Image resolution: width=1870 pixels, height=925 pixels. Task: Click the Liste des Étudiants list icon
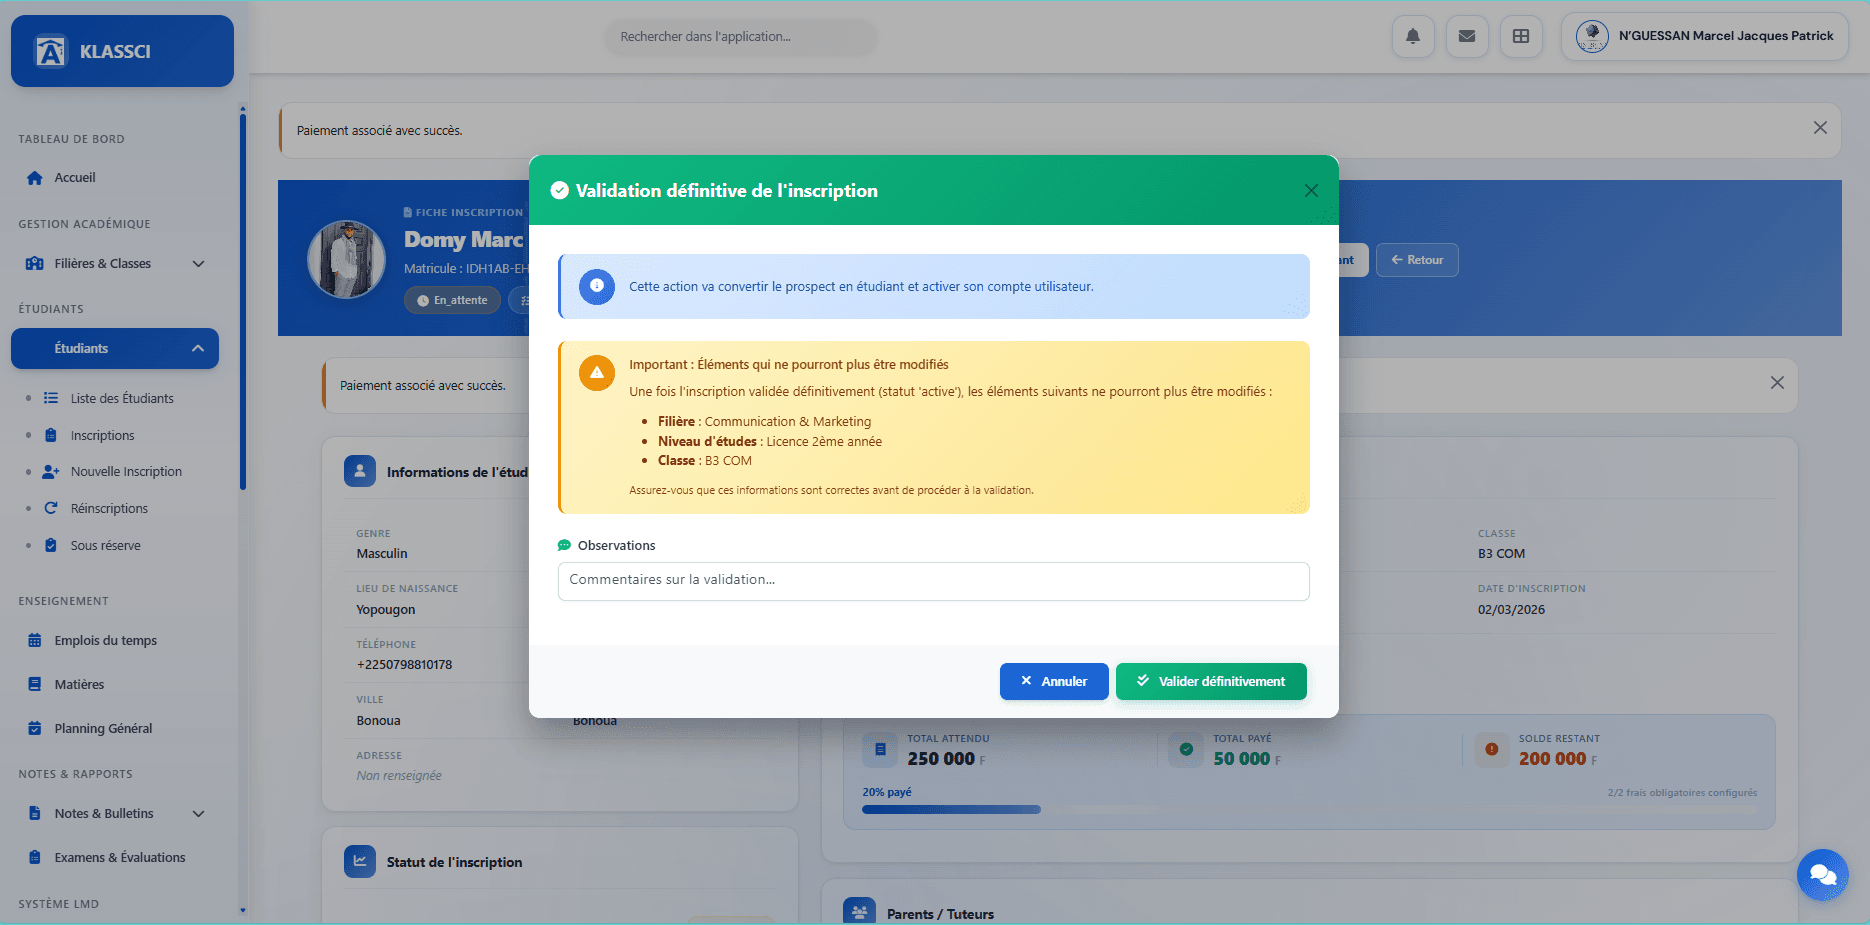coord(51,398)
